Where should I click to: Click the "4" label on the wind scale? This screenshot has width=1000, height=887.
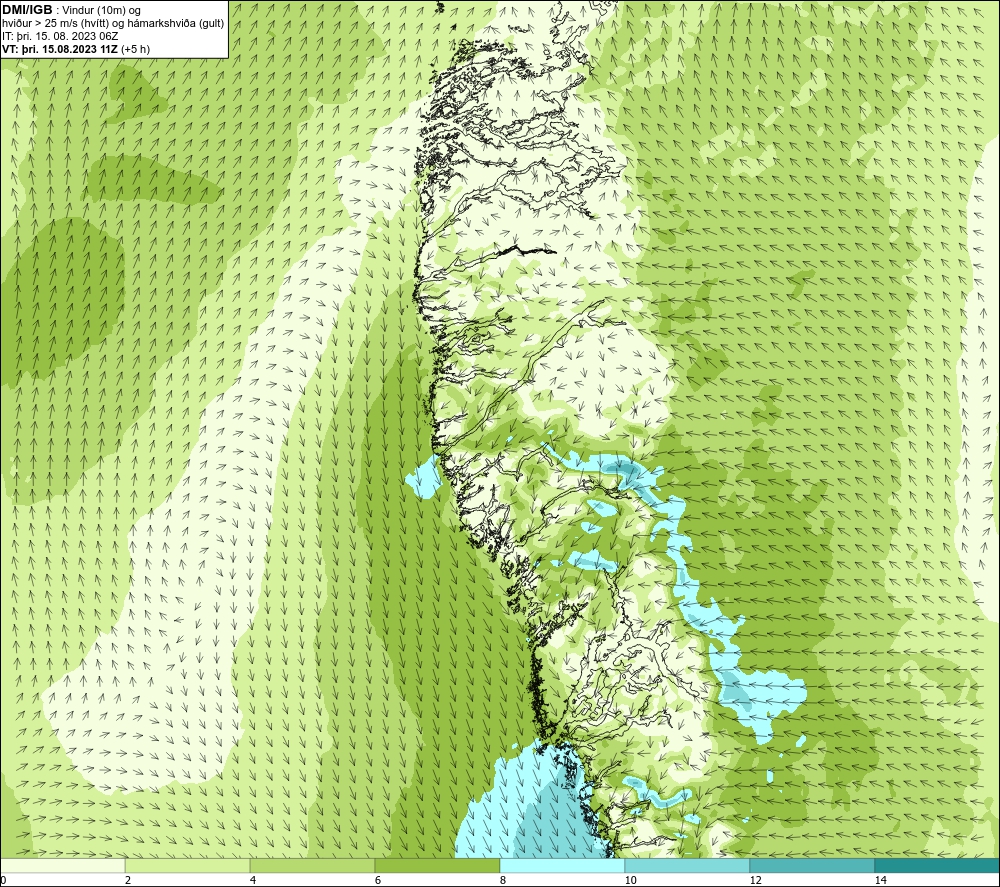pos(253,881)
